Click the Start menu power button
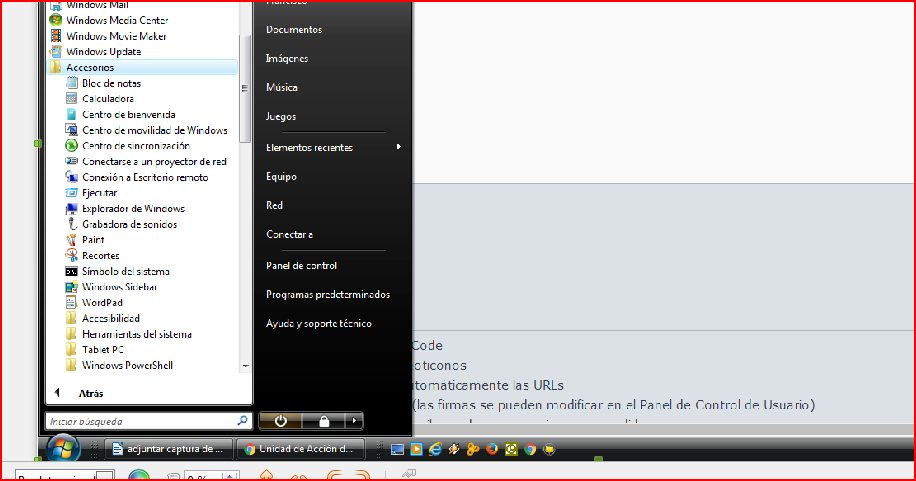916x481 pixels. click(280, 421)
